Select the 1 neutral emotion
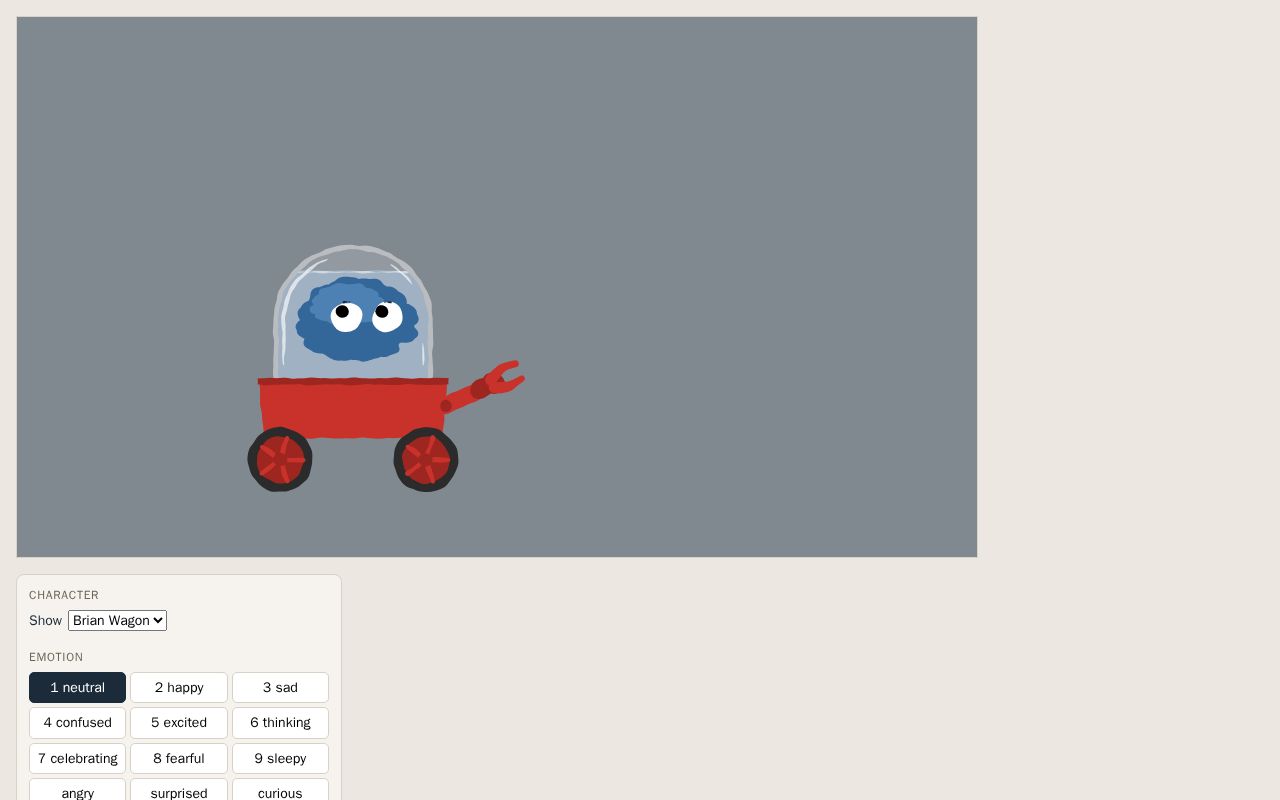 (77, 687)
